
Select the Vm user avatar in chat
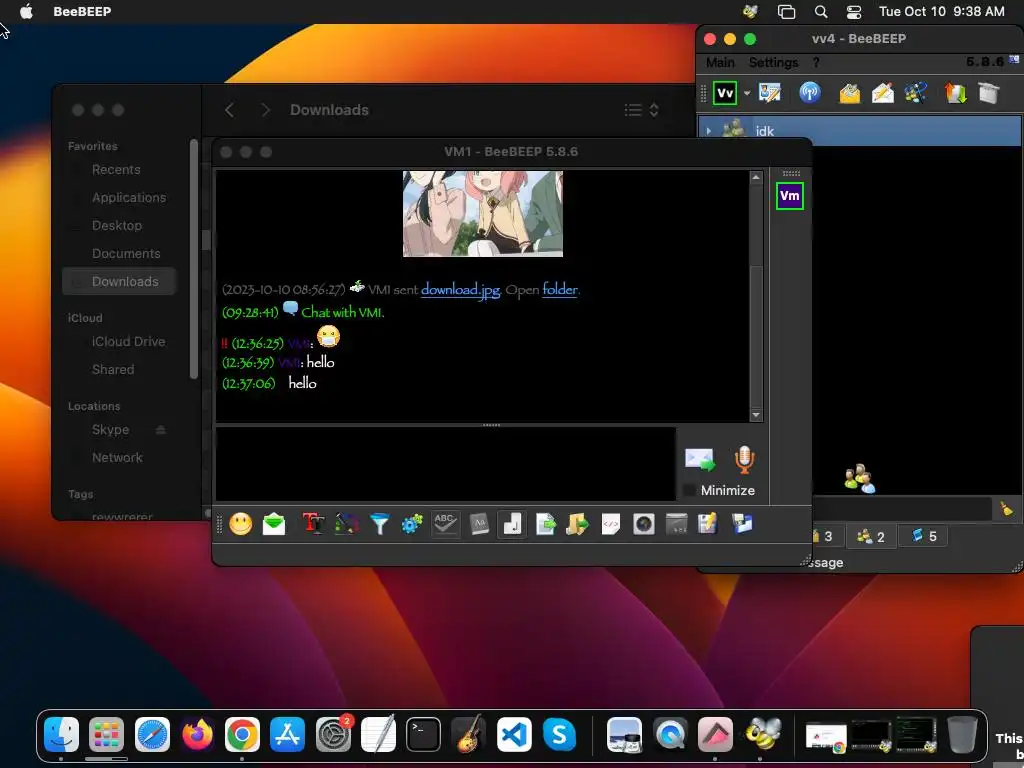790,196
